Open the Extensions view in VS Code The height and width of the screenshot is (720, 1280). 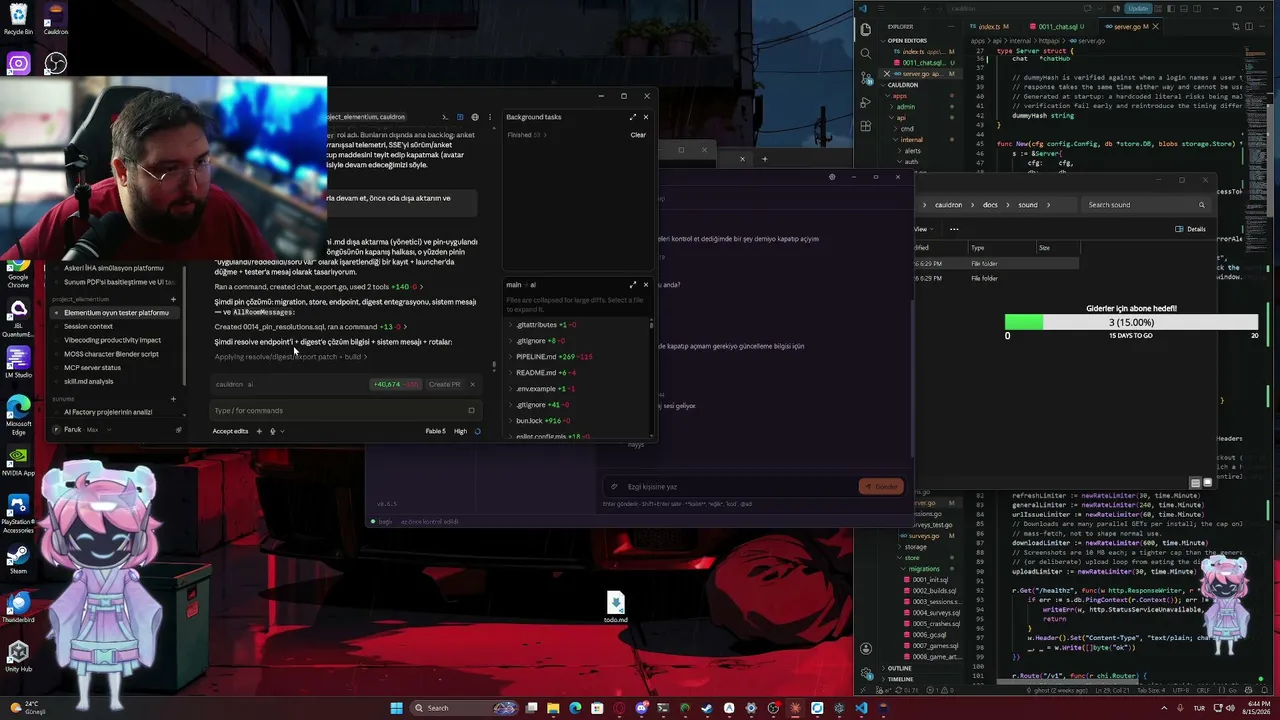[x=866, y=124]
